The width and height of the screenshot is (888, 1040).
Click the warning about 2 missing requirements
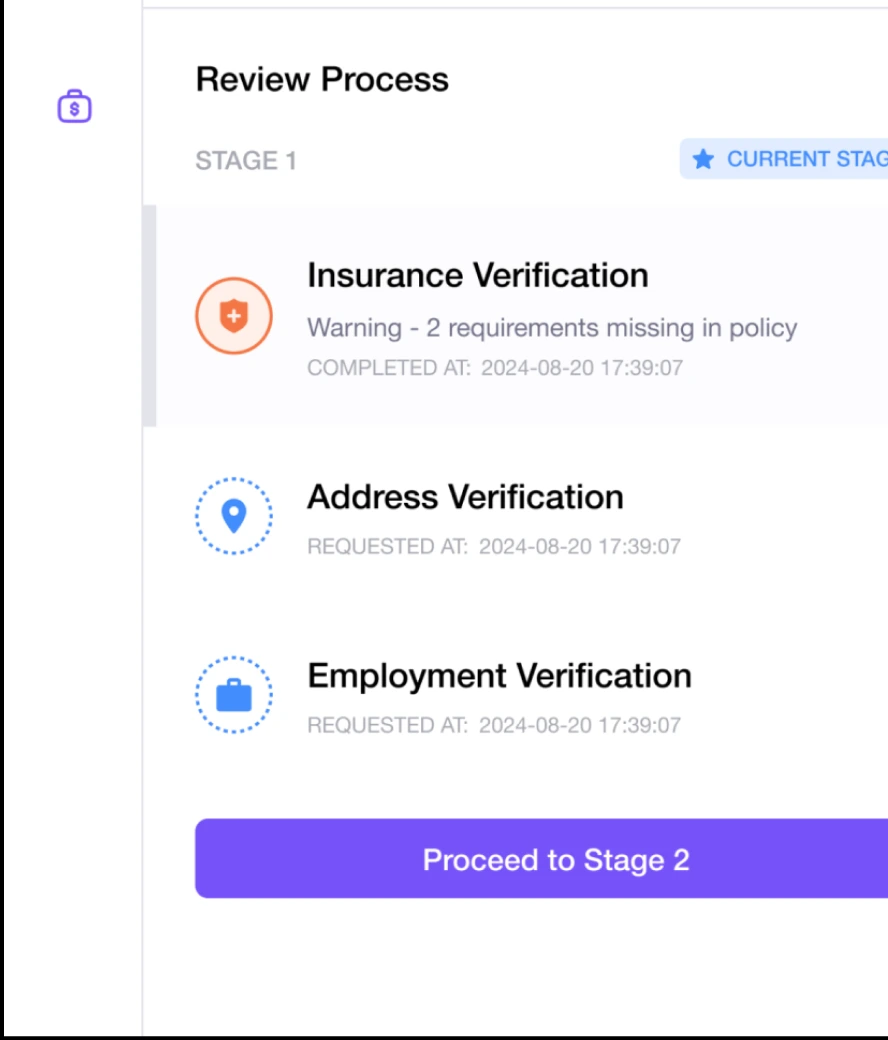[552, 328]
